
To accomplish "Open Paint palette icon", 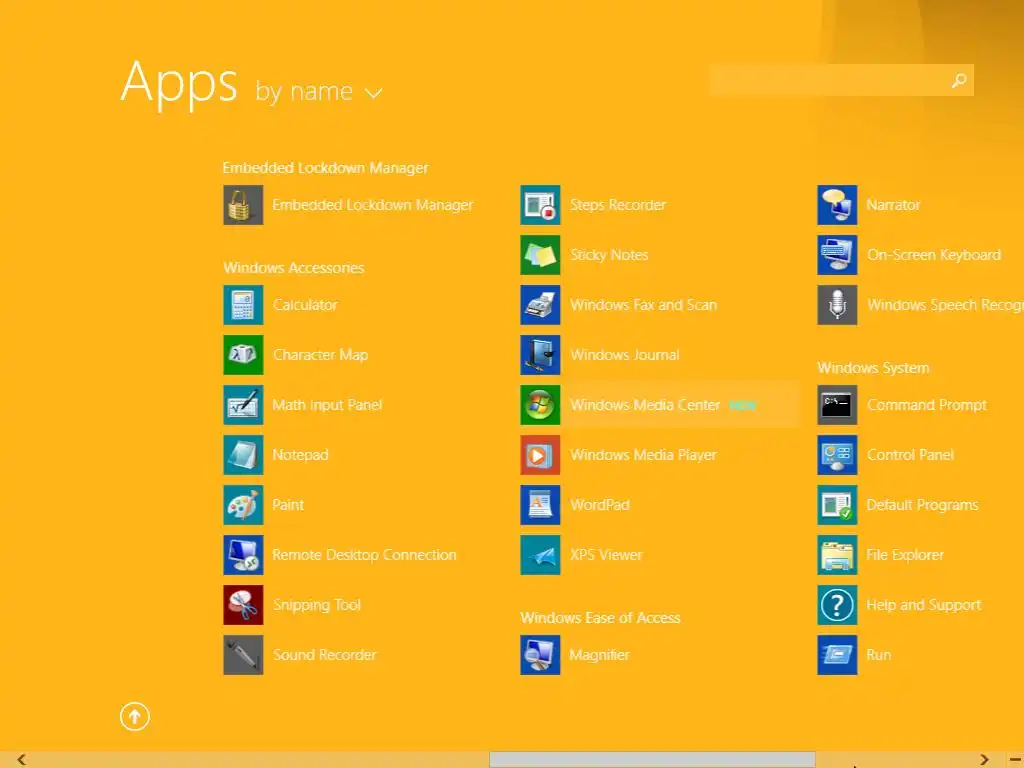I will click(243, 505).
